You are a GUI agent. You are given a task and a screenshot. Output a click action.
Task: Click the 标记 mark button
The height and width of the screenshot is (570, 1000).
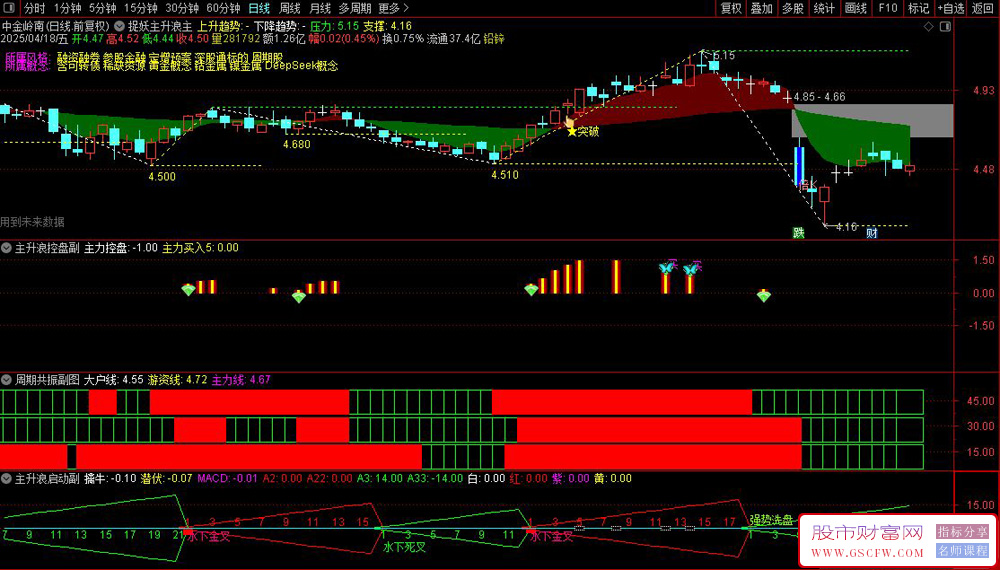[918, 8]
